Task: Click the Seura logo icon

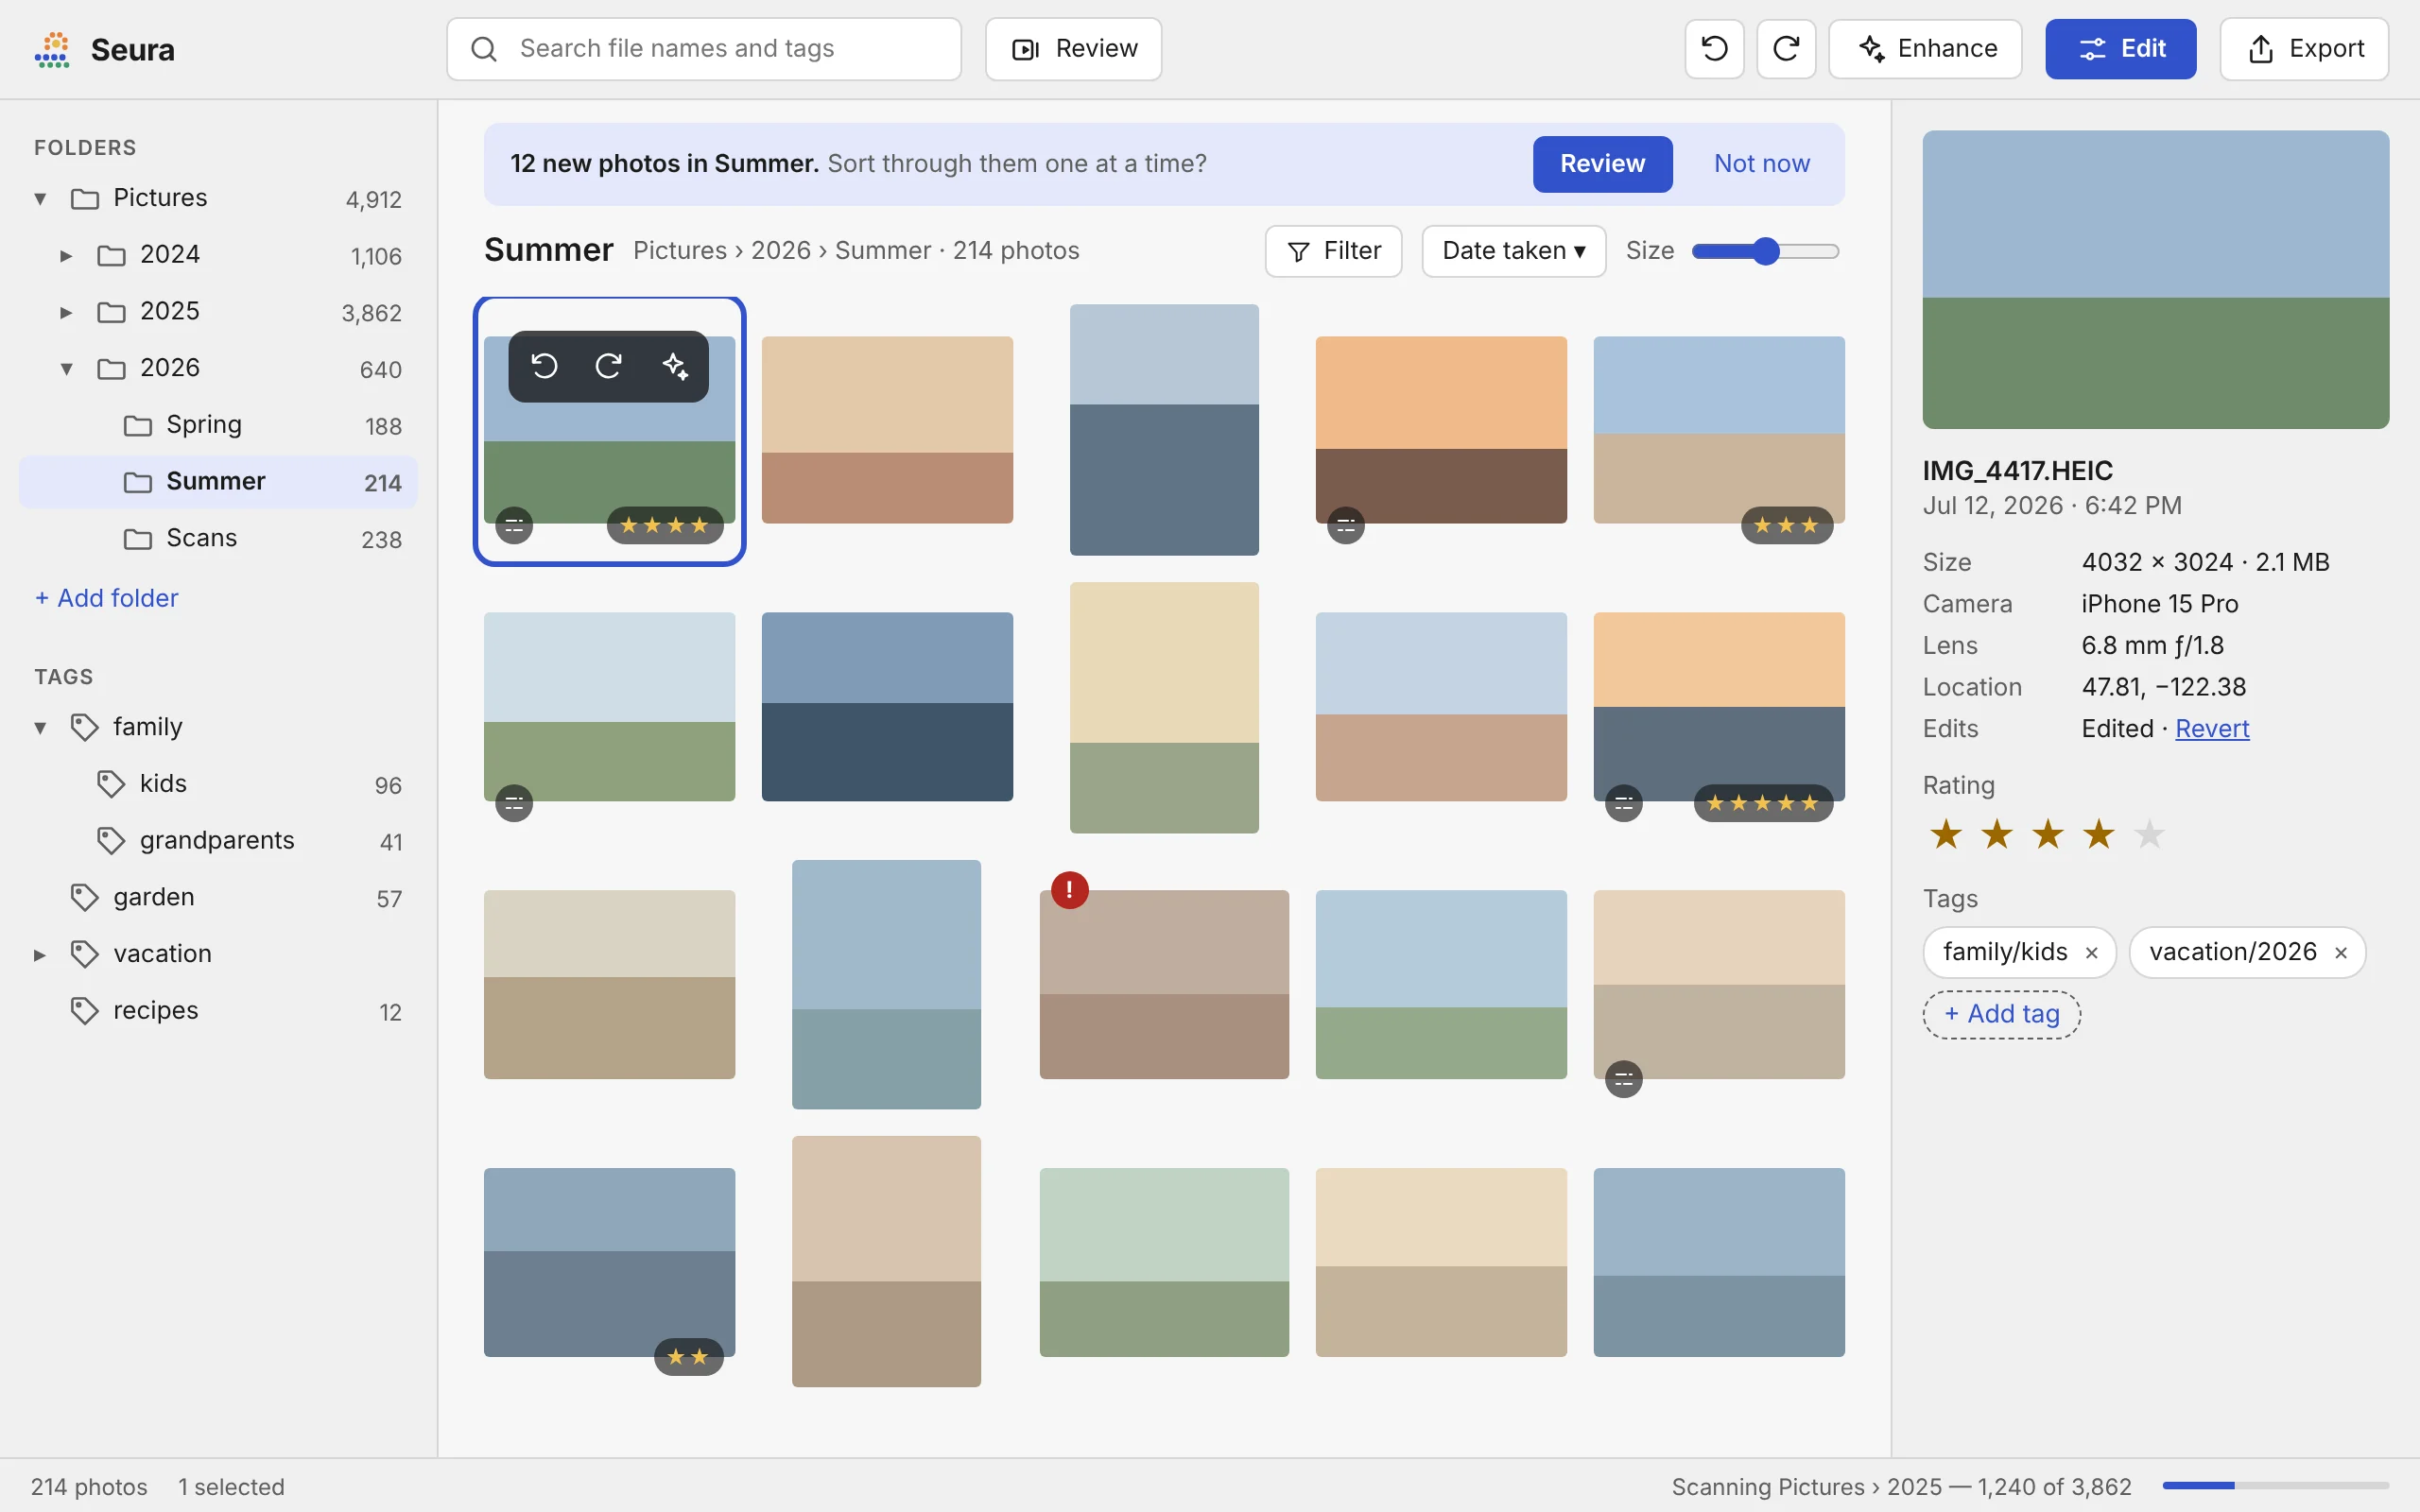Action: 52,49
